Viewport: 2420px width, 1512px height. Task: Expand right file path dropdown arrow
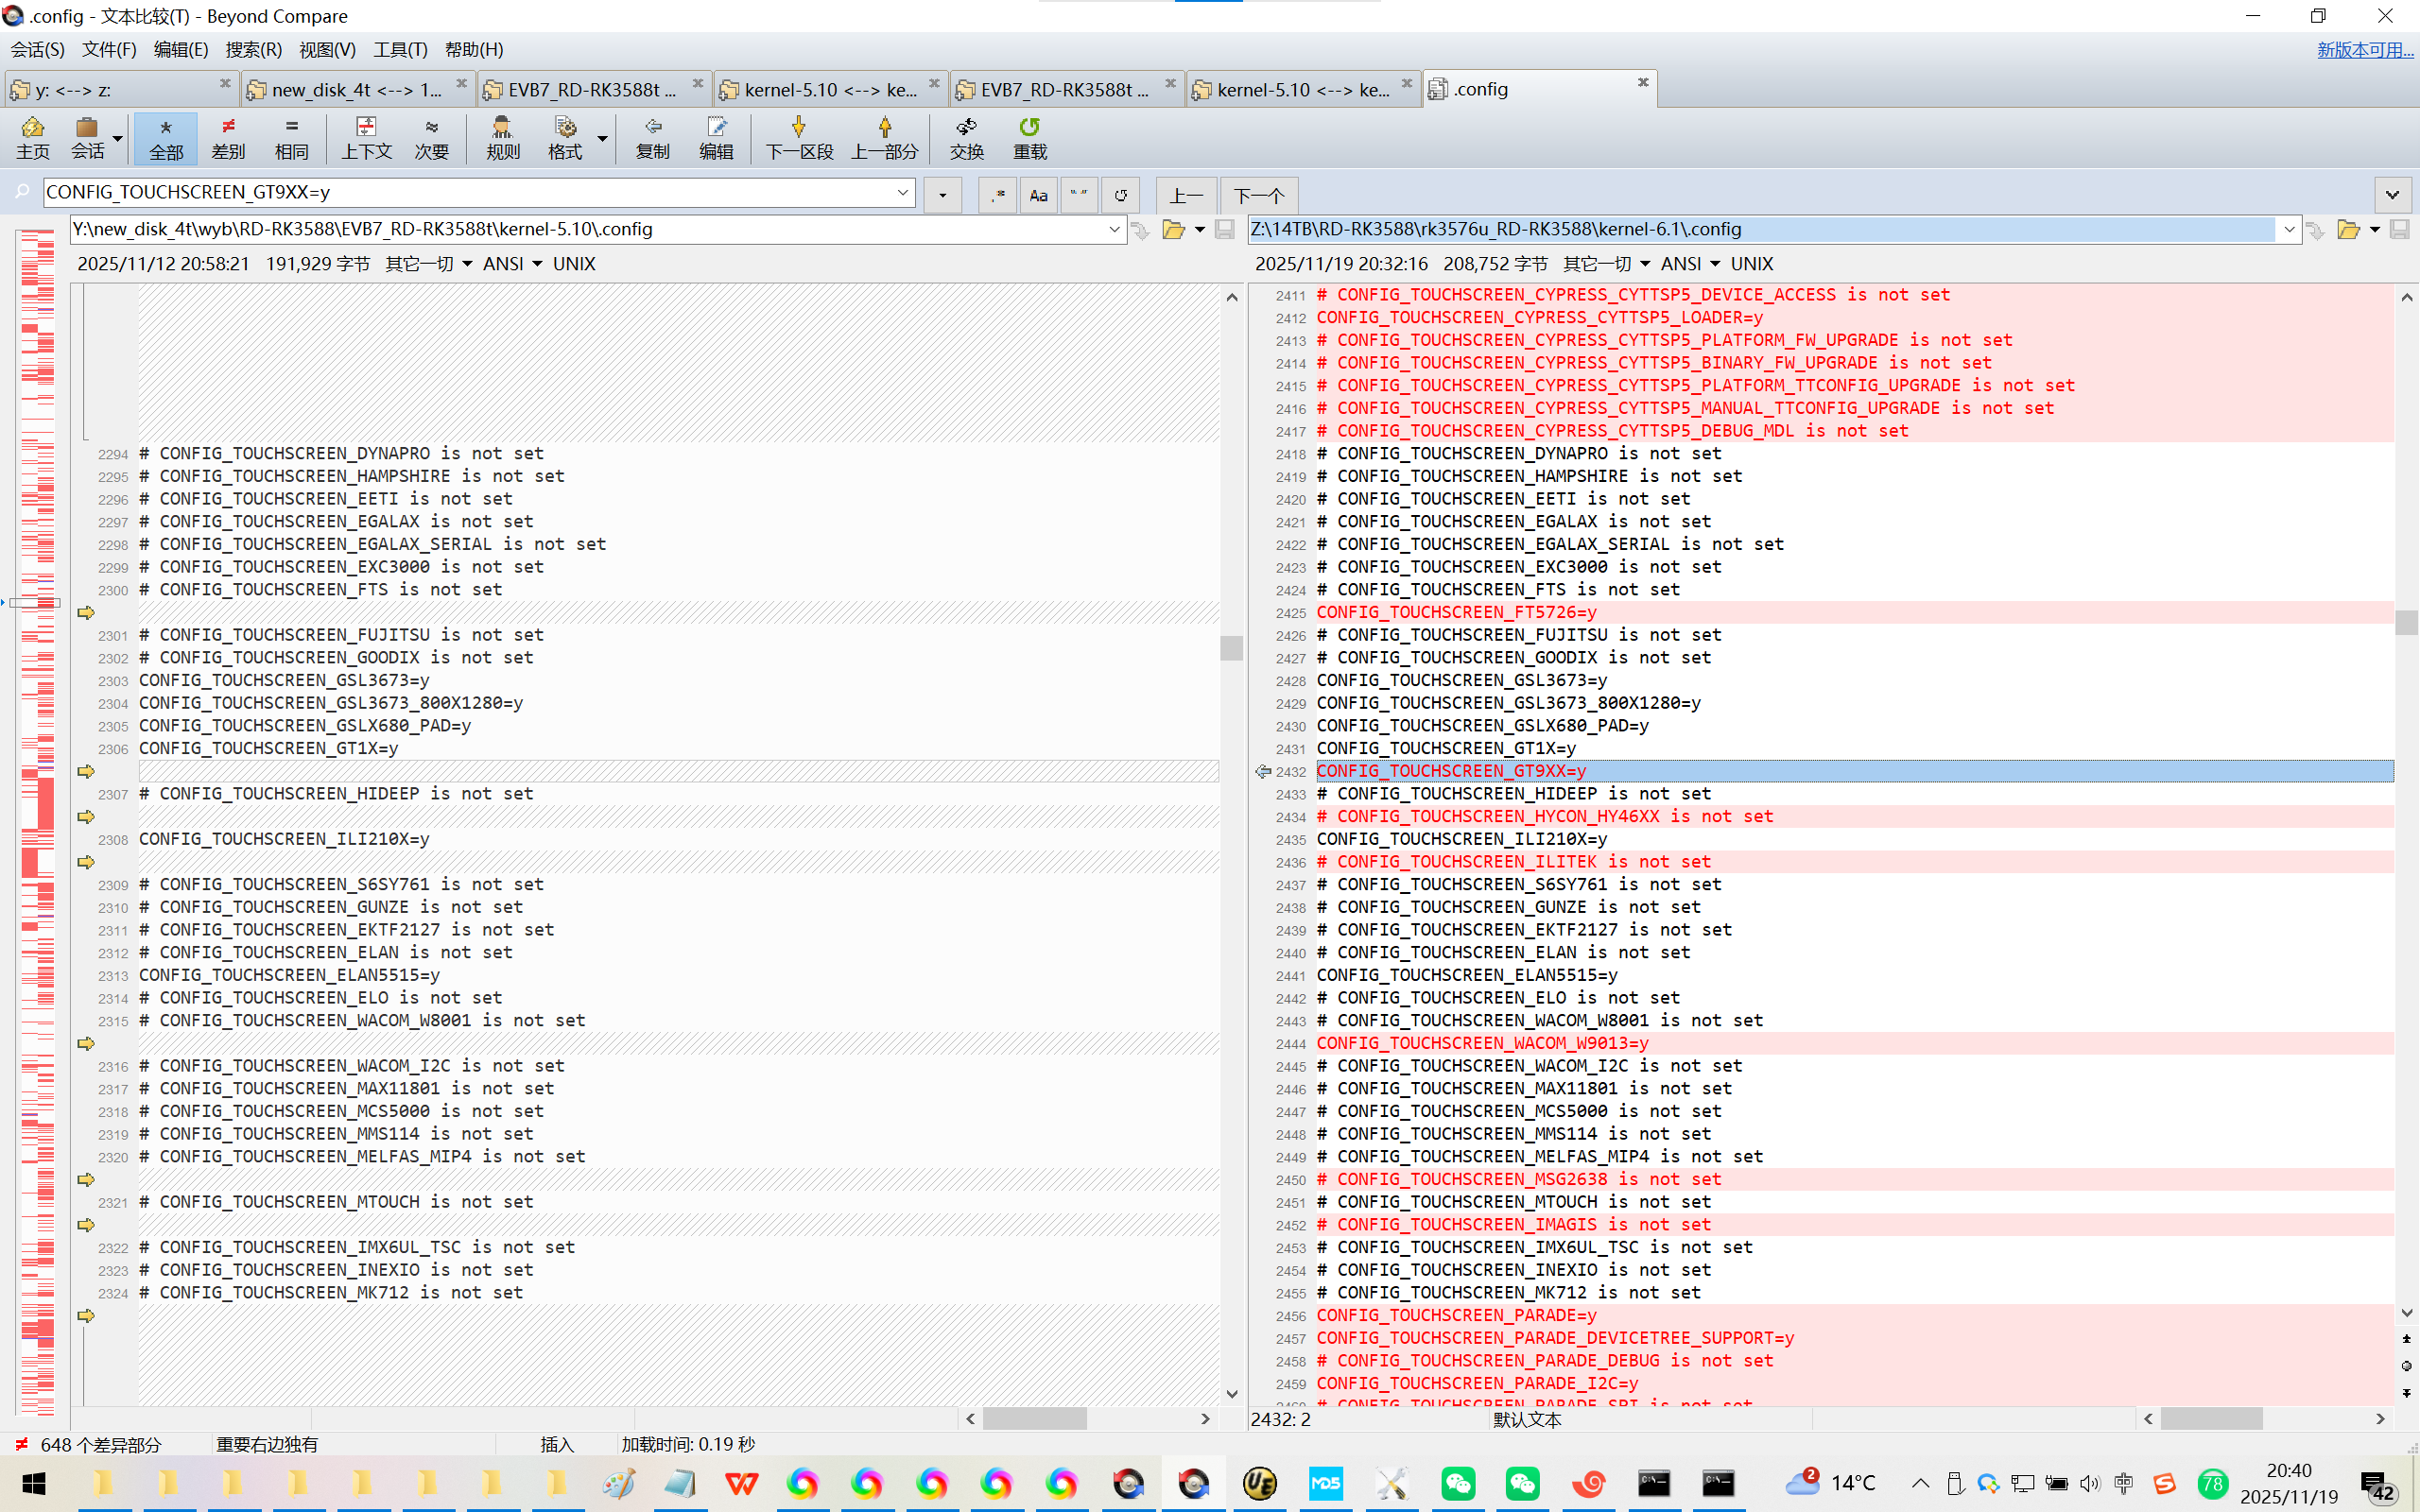point(2288,230)
